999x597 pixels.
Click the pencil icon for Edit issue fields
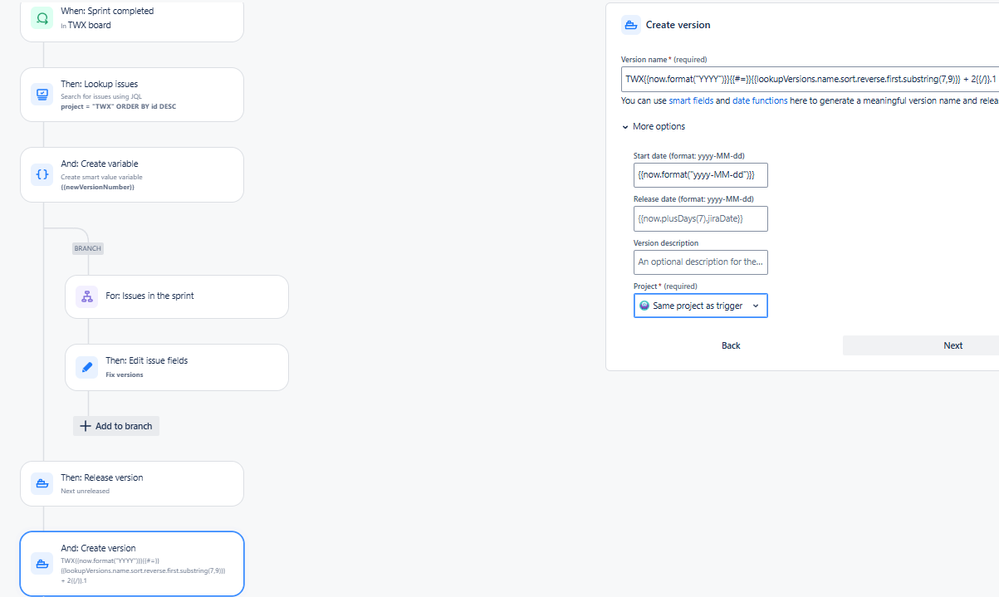[x=87, y=367]
